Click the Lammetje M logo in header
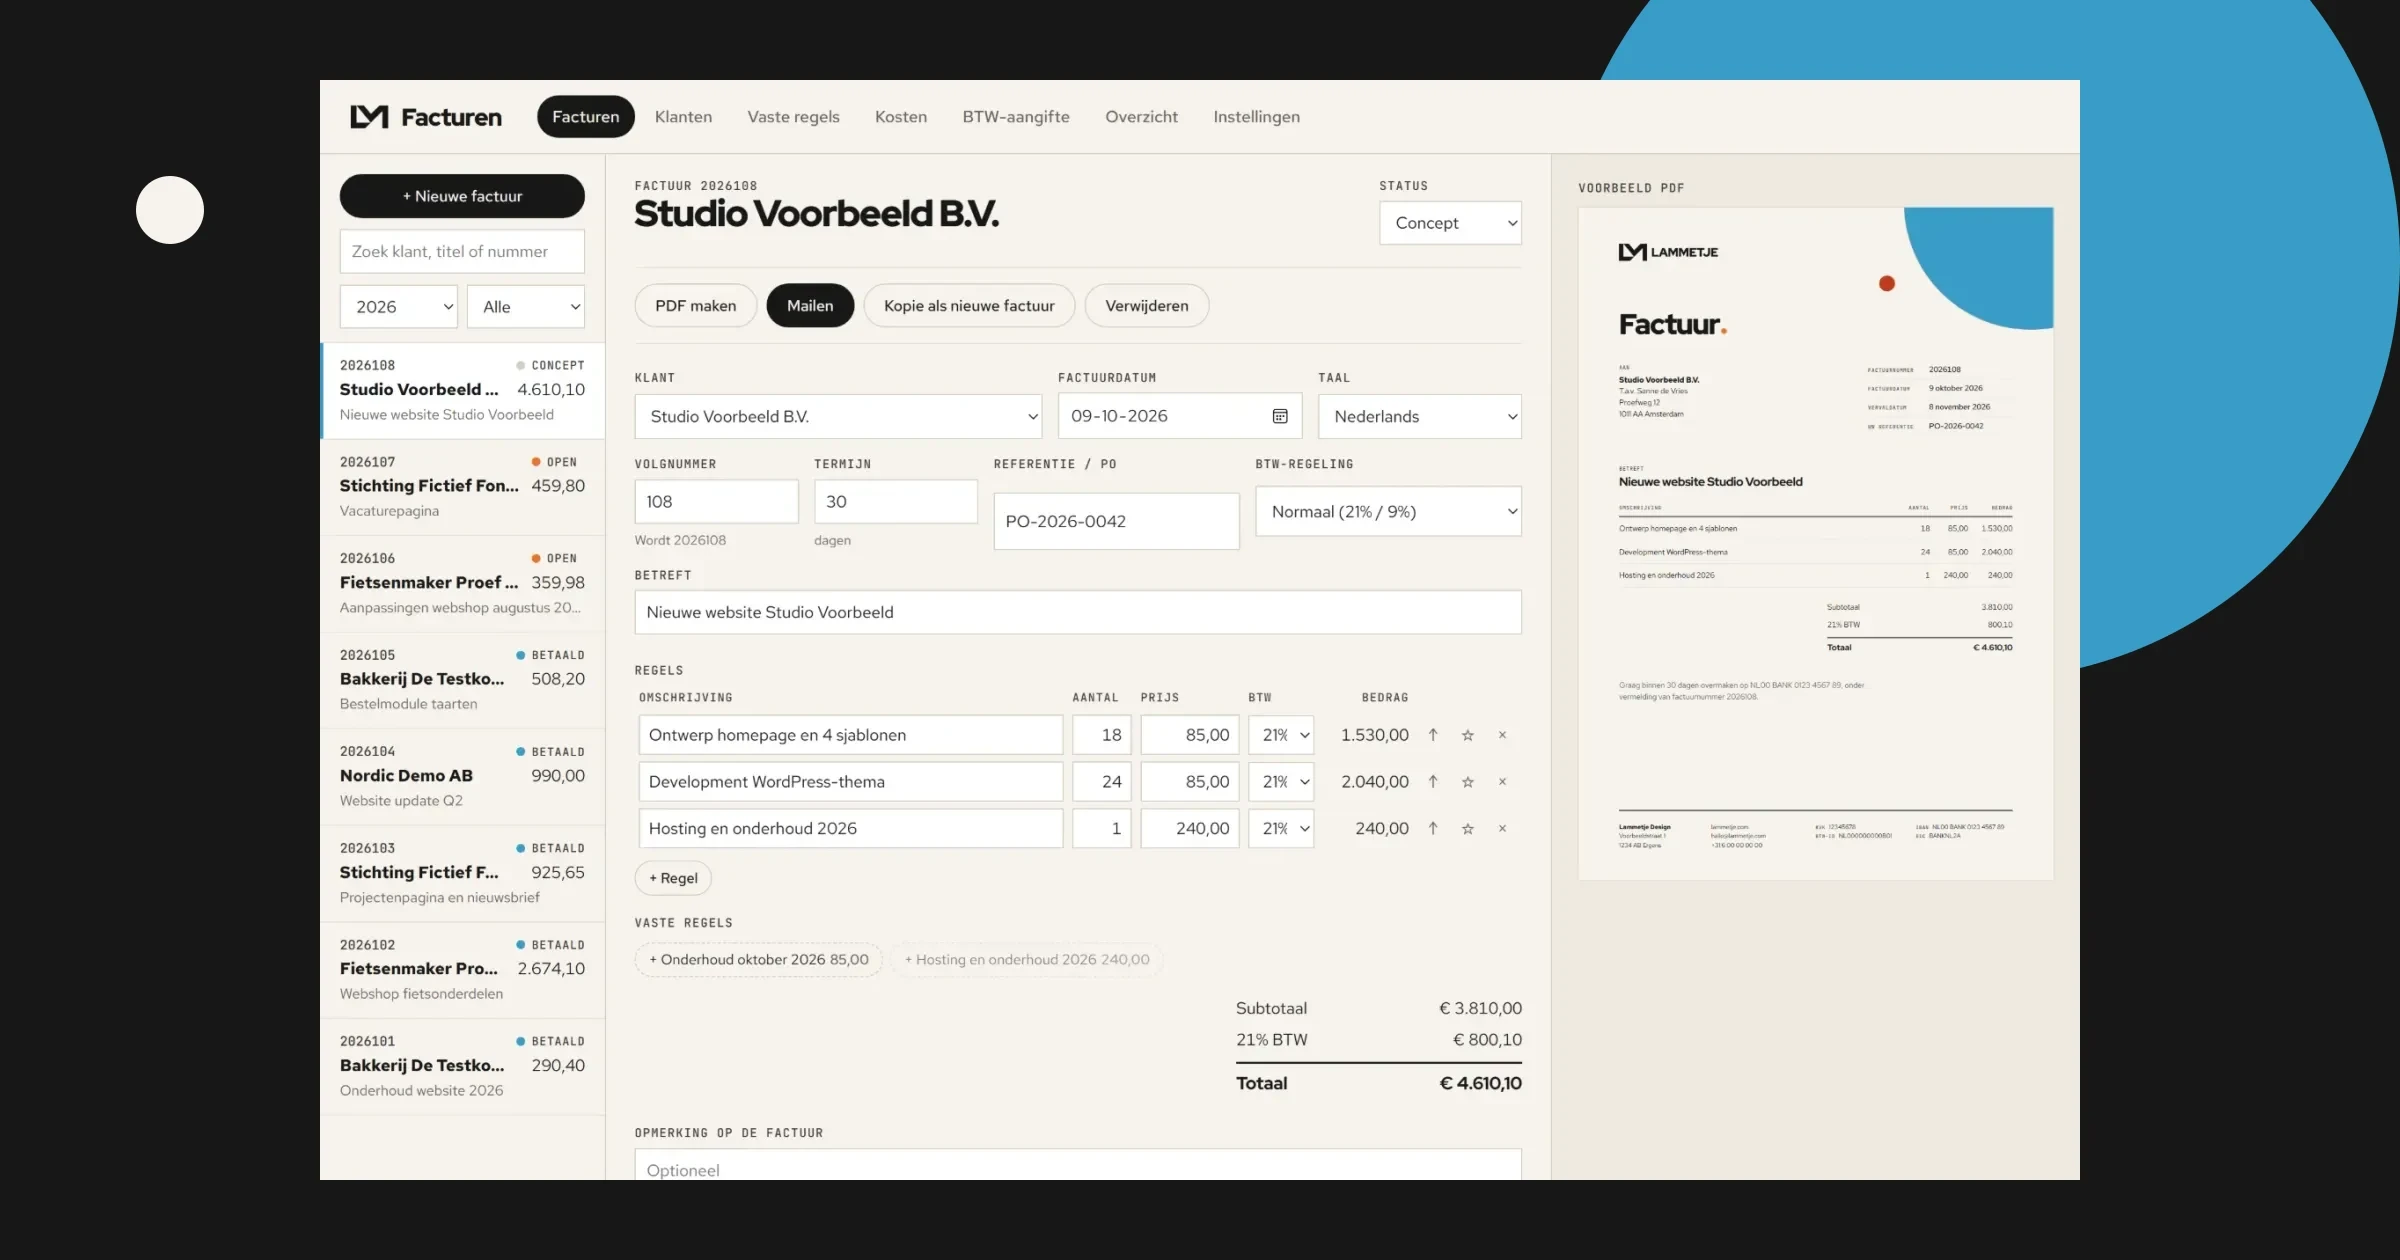The height and width of the screenshot is (1260, 2400). [x=369, y=117]
